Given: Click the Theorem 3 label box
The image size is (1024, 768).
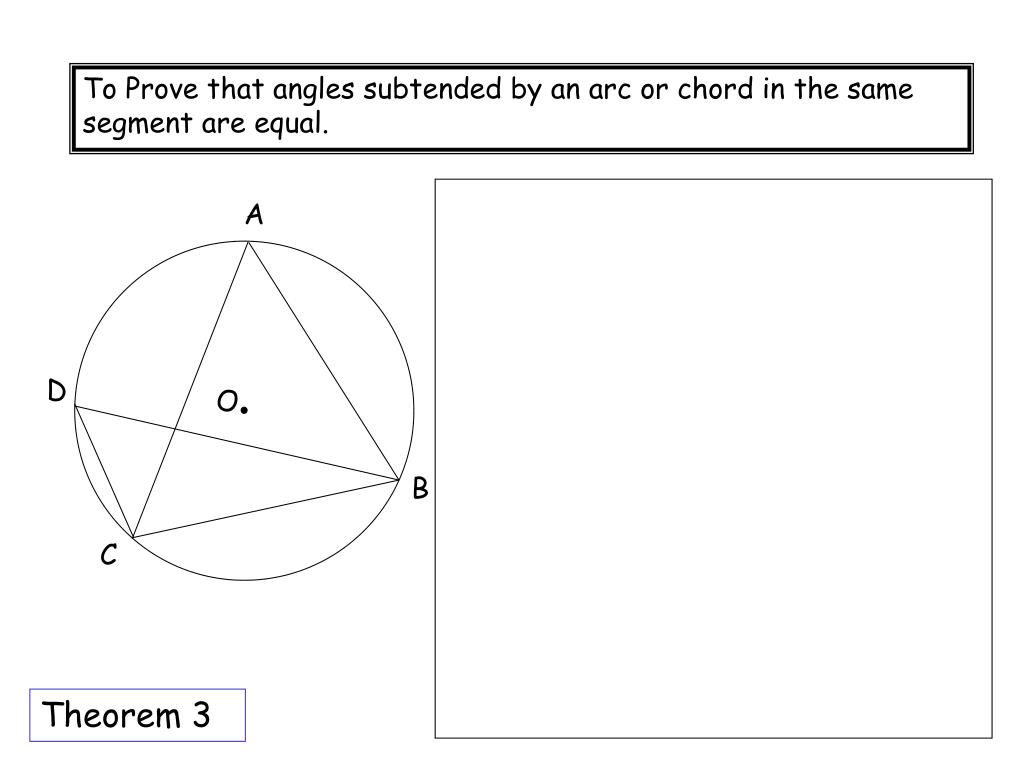Looking at the screenshot, I should pos(137,715).
